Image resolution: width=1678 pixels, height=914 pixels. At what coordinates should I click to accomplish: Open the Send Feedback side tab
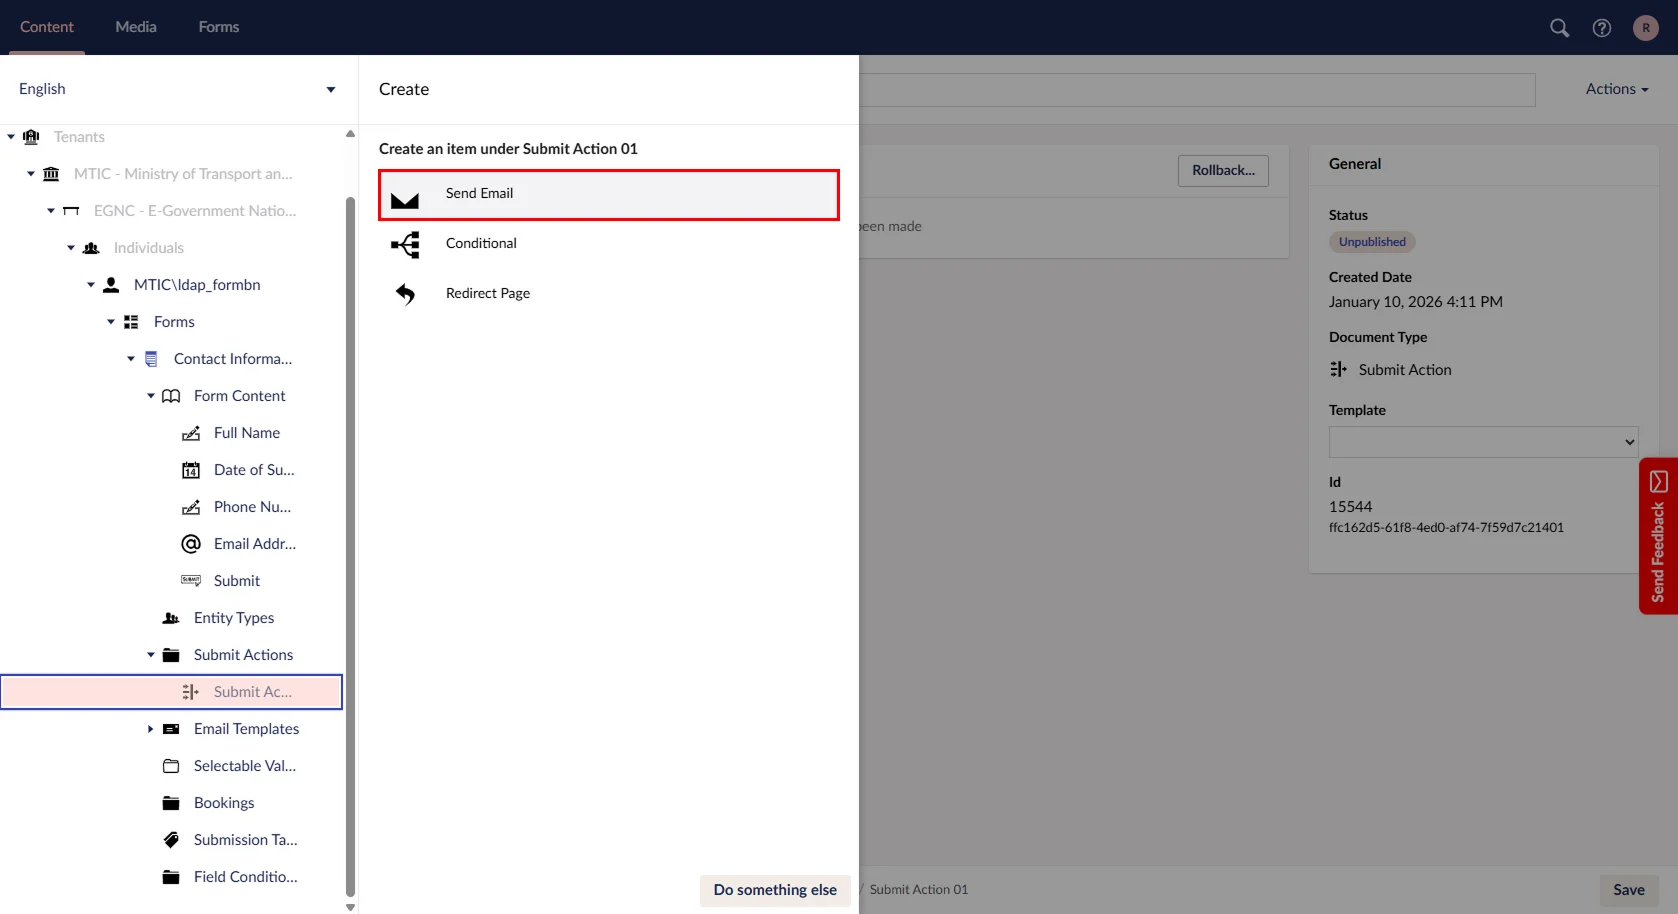coord(1658,536)
